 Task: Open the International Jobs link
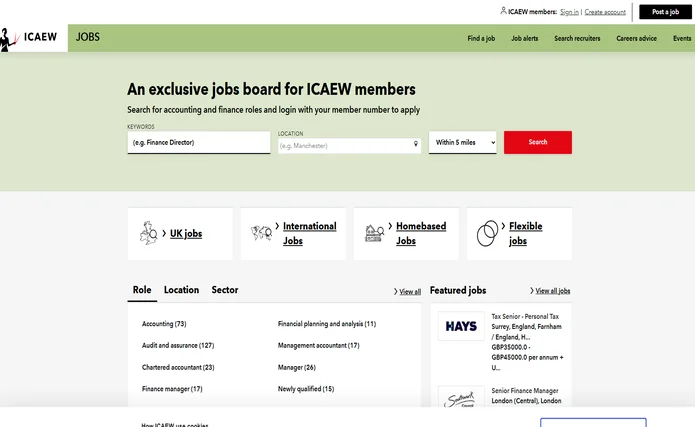pos(309,233)
